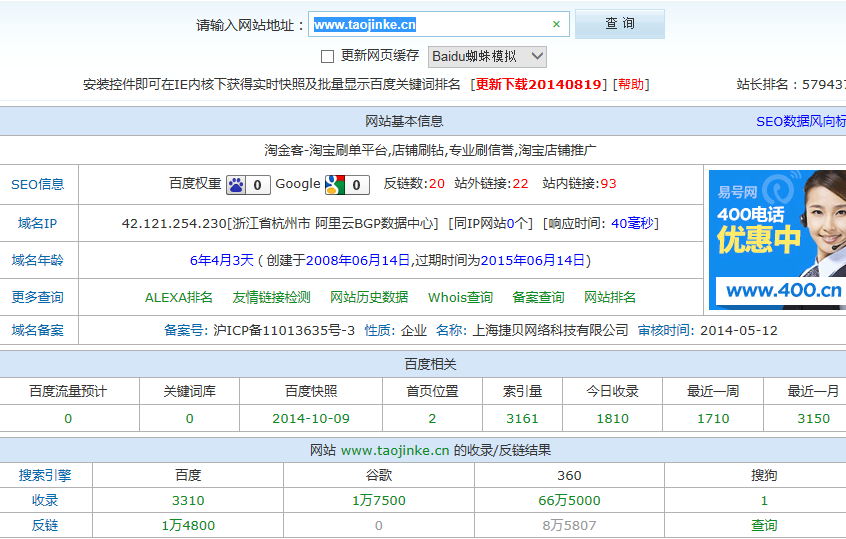
Task: Open the 帮助 help link
Action: [631, 84]
